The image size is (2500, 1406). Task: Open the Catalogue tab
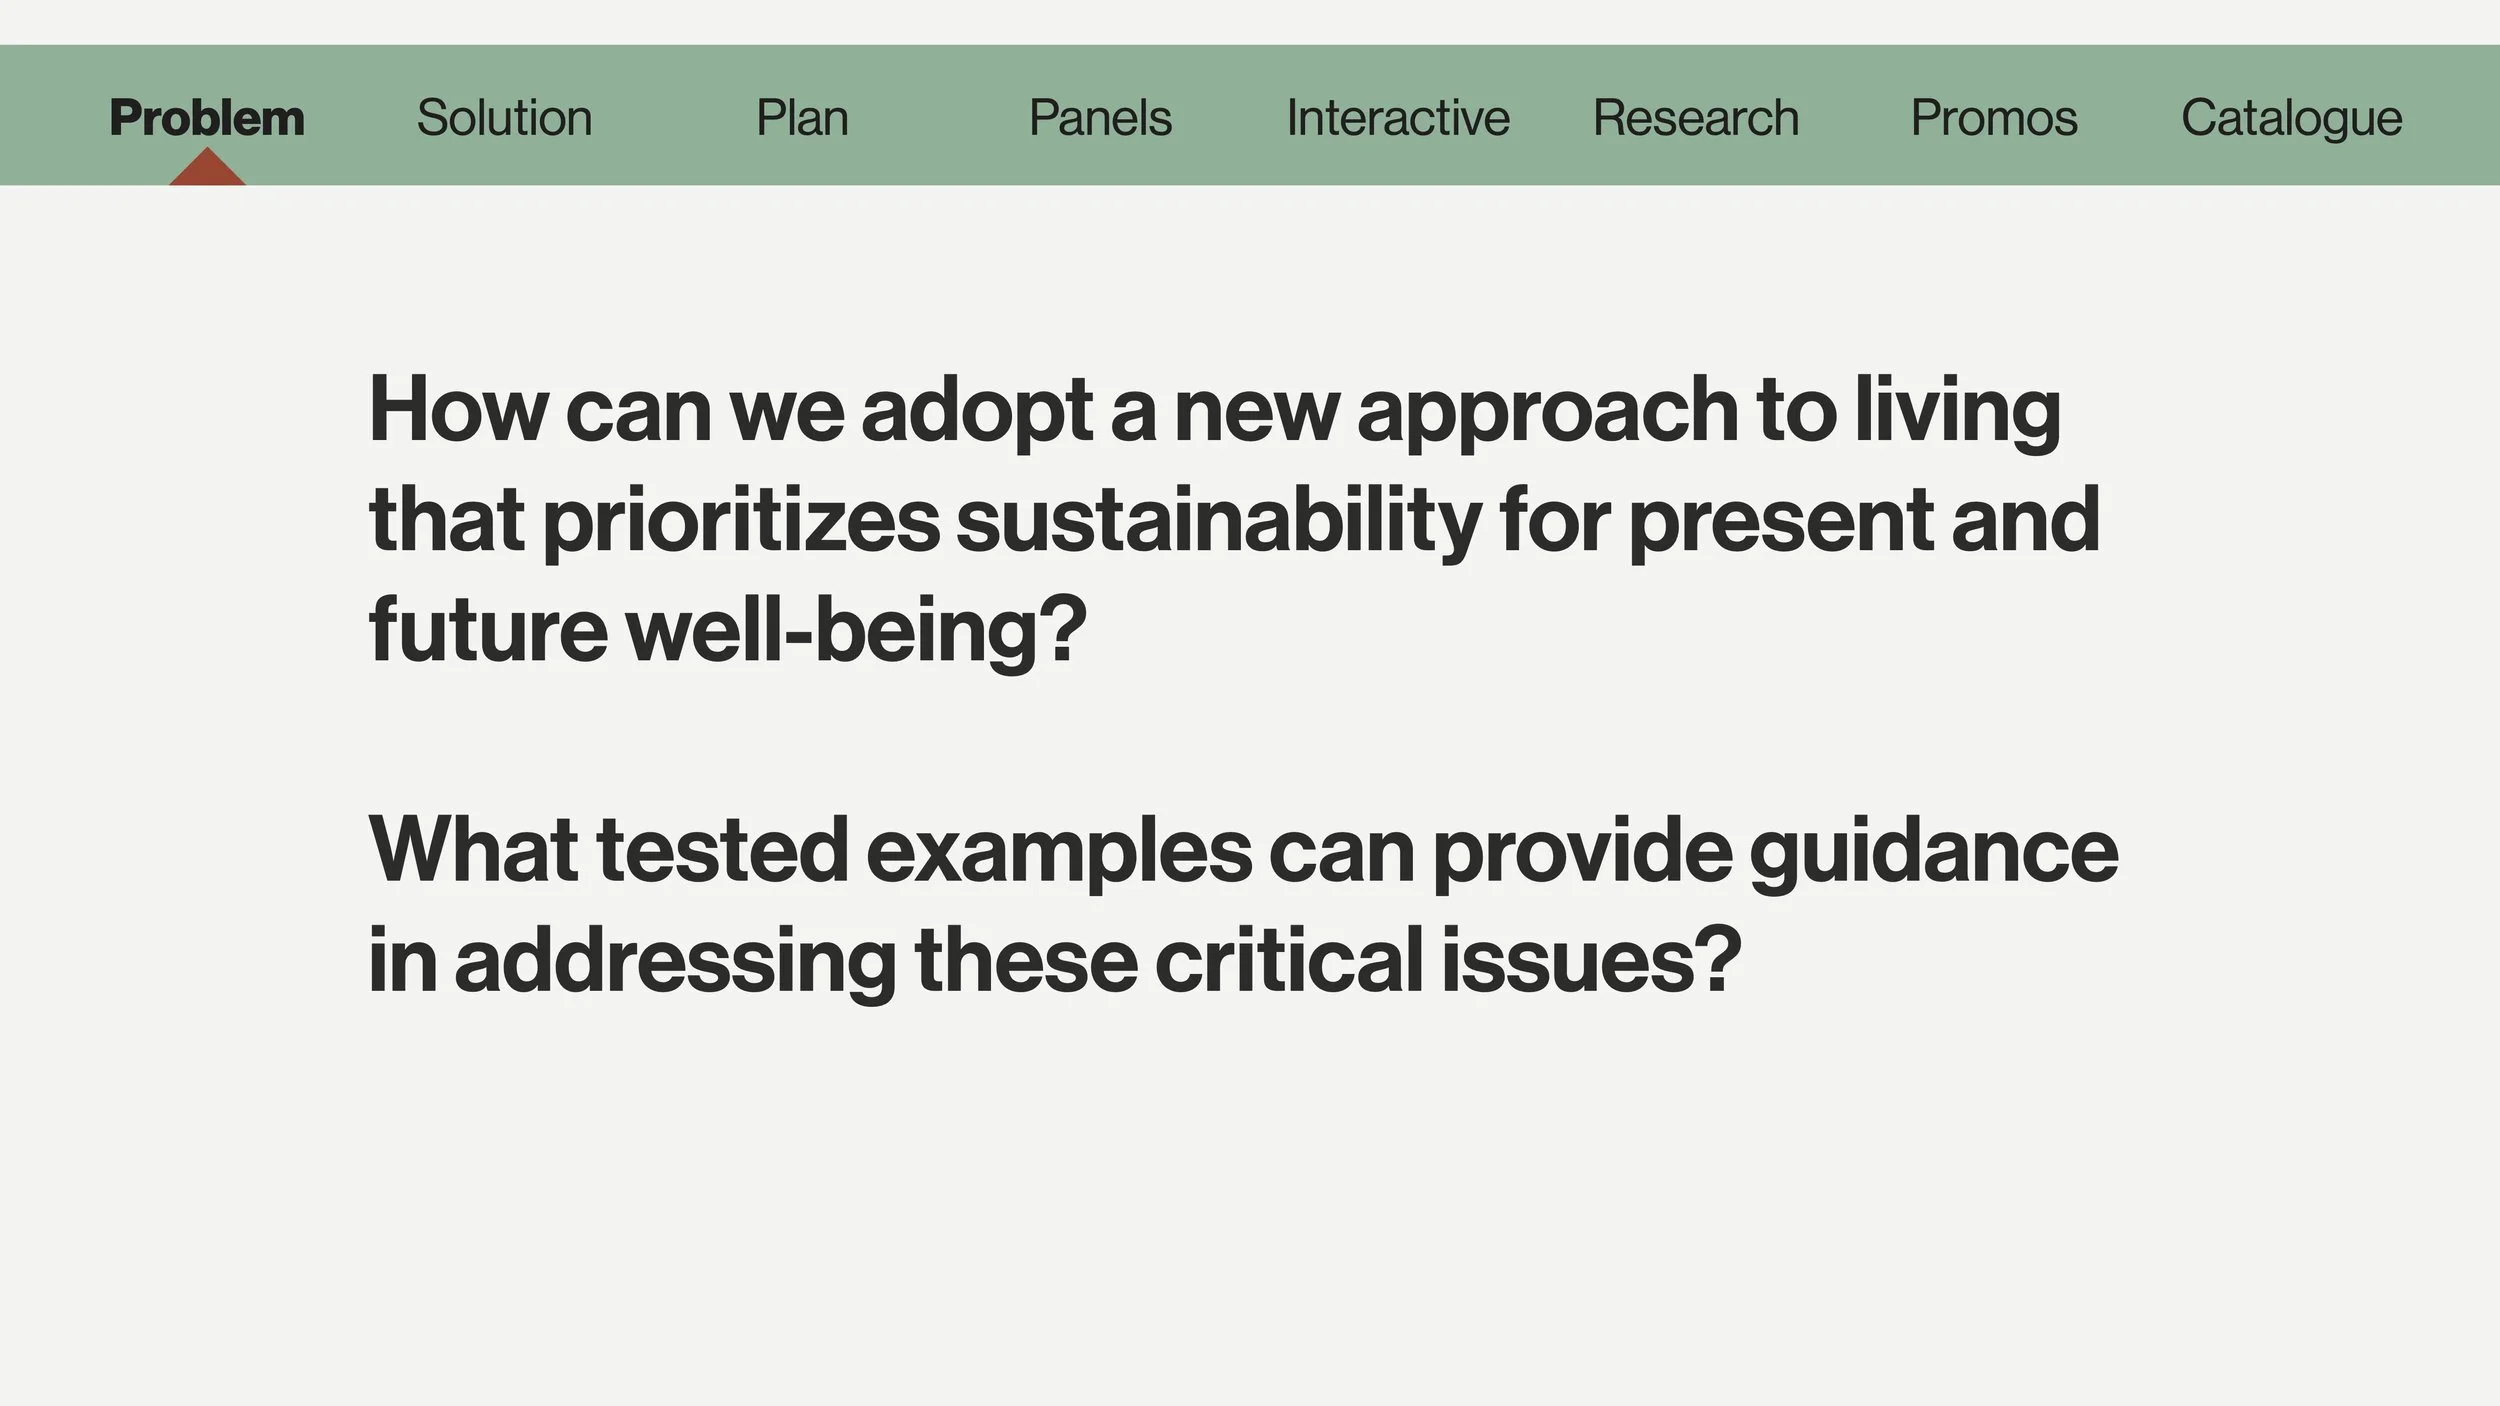(x=2291, y=120)
